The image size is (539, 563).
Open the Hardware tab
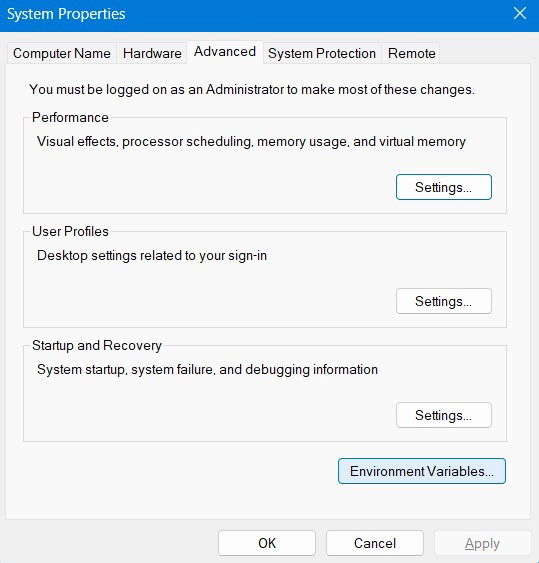pyautogui.click(x=152, y=53)
